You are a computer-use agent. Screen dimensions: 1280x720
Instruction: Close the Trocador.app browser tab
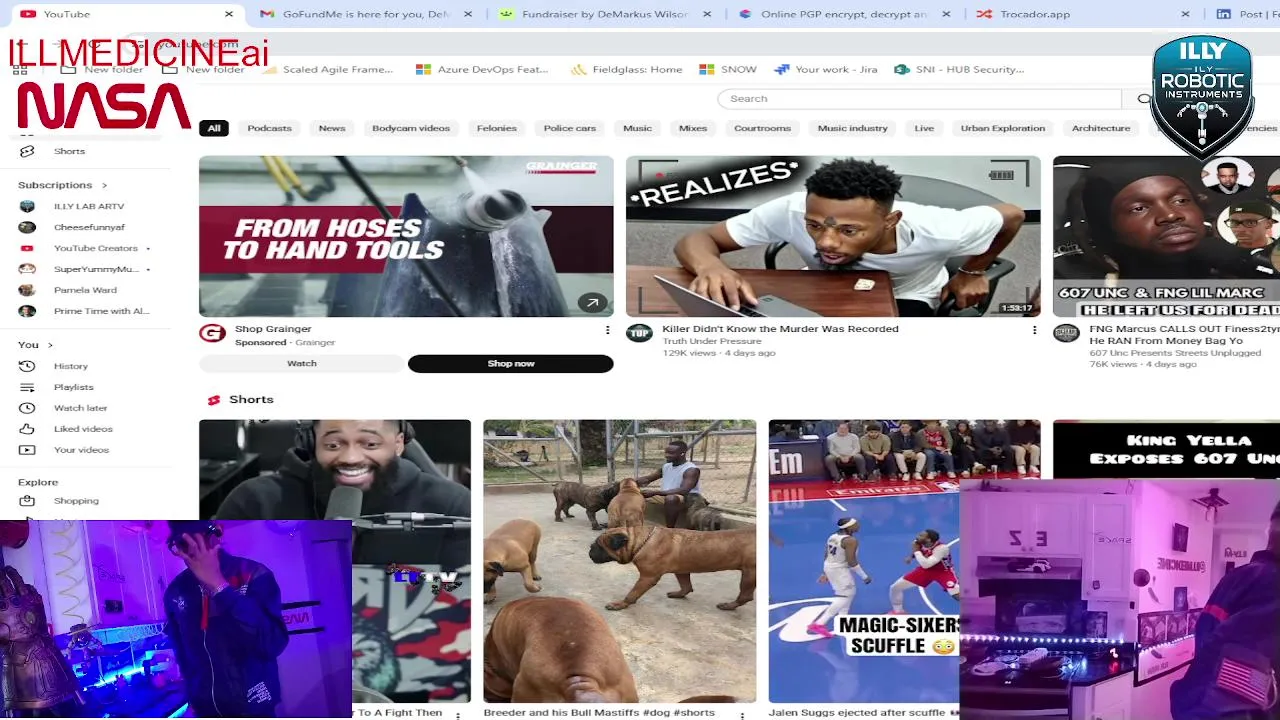click(x=1185, y=14)
